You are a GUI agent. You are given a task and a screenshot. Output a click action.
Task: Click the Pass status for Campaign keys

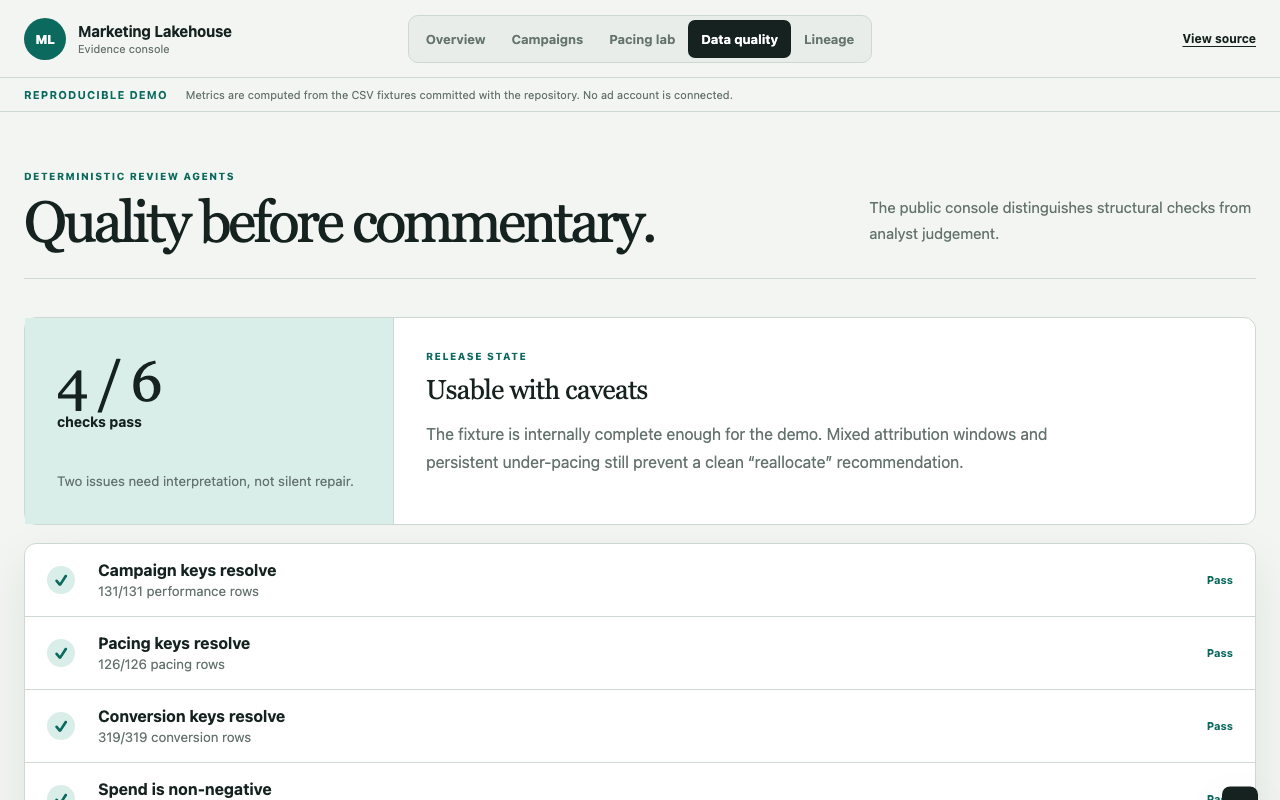(1219, 580)
